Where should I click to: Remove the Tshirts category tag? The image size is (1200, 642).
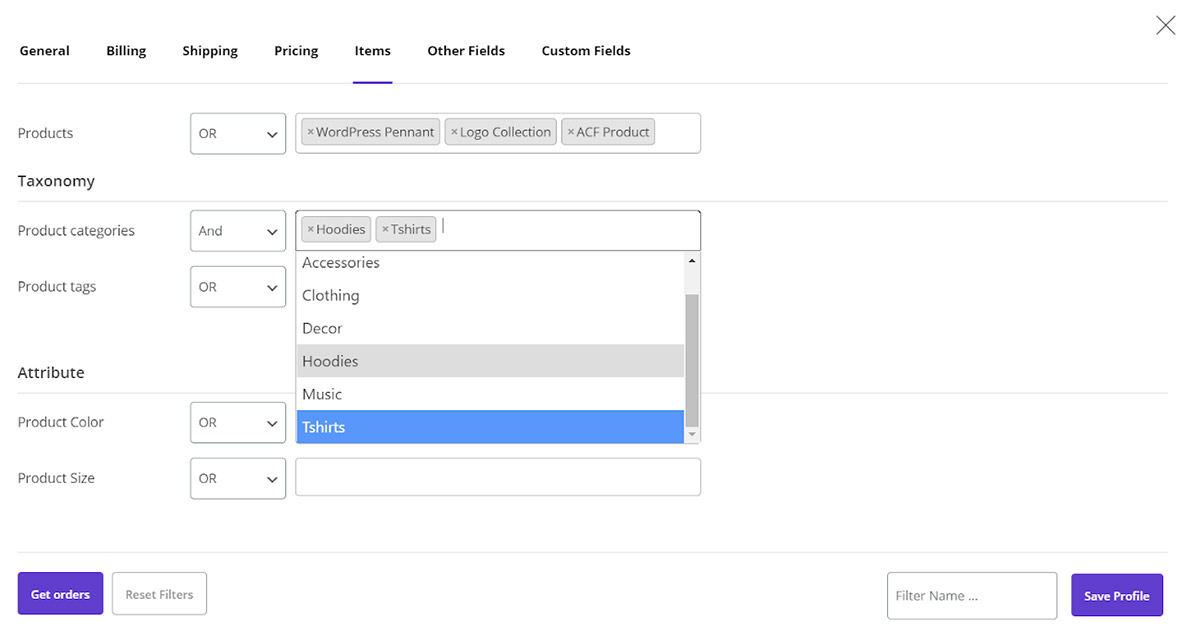[x=385, y=230]
